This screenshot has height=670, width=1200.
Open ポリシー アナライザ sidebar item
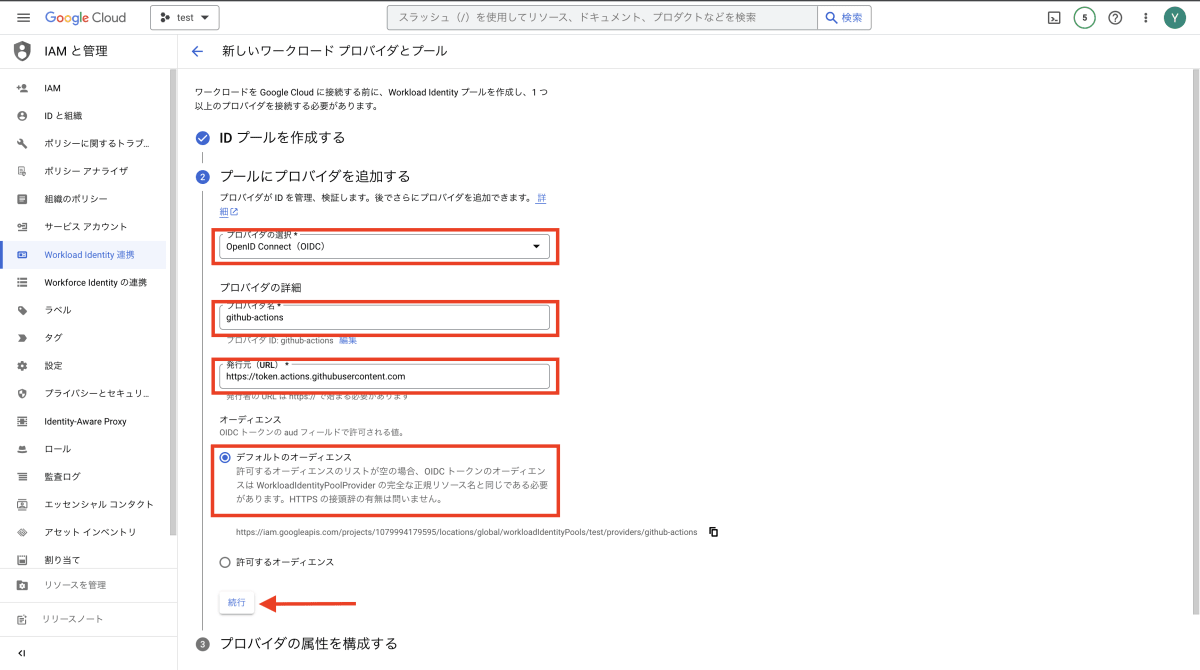click(83, 171)
